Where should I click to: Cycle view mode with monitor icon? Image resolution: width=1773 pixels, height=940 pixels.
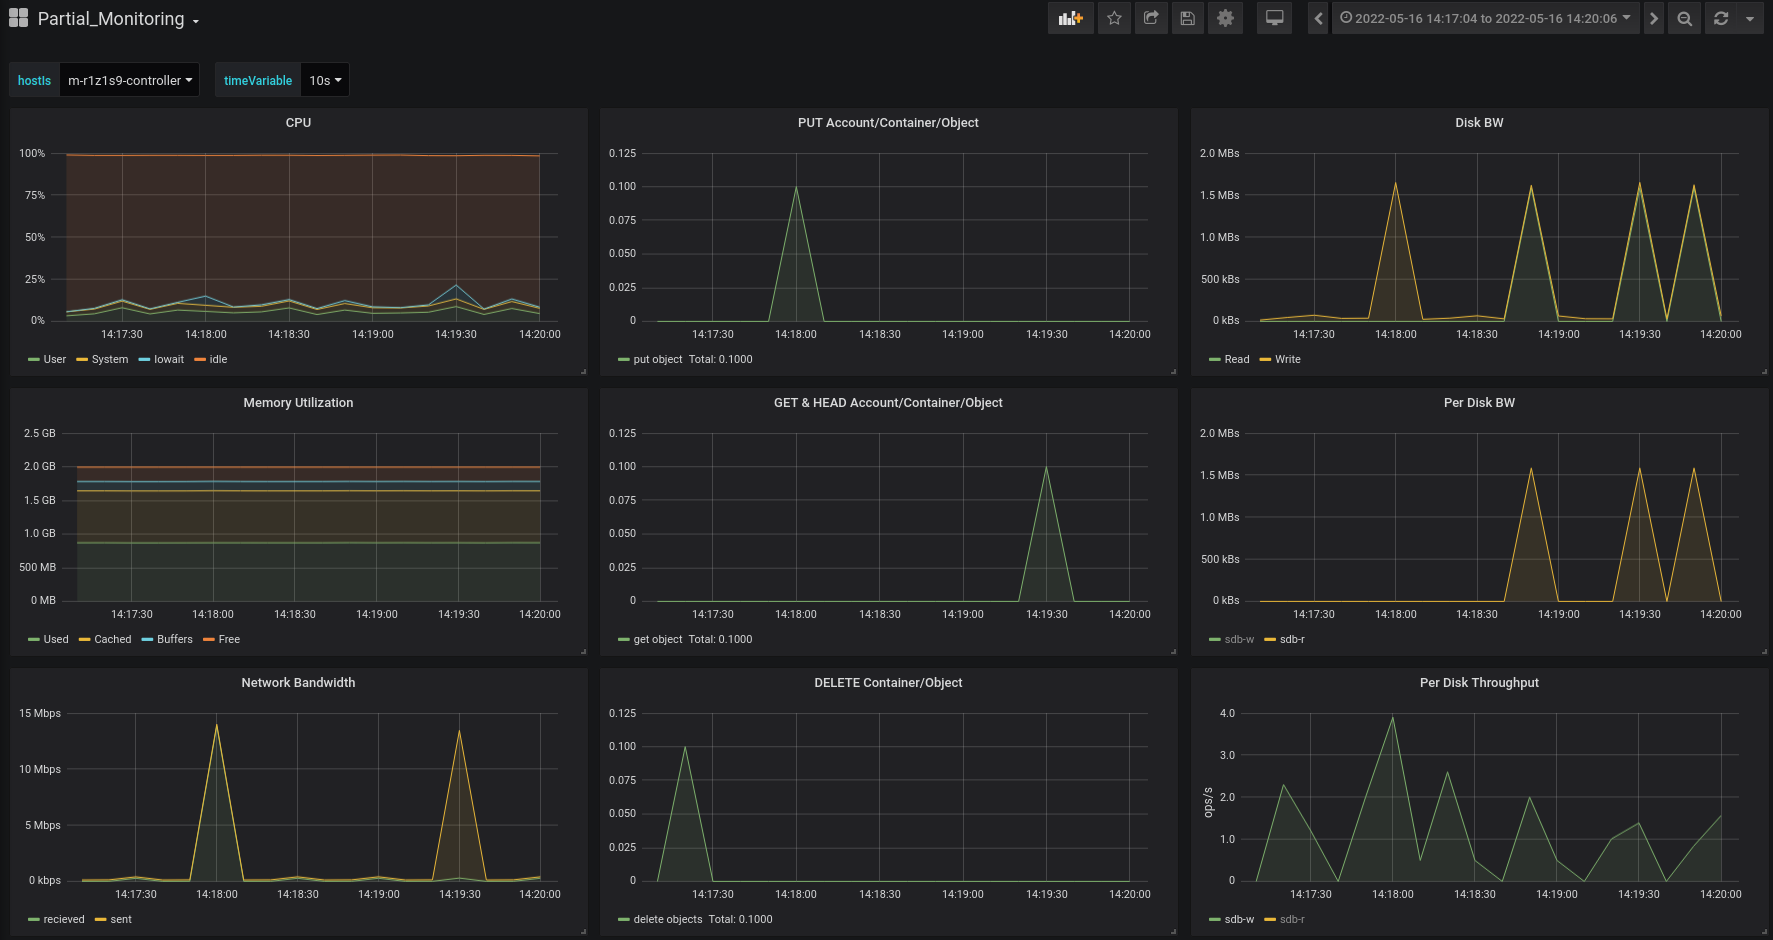pos(1274,18)
